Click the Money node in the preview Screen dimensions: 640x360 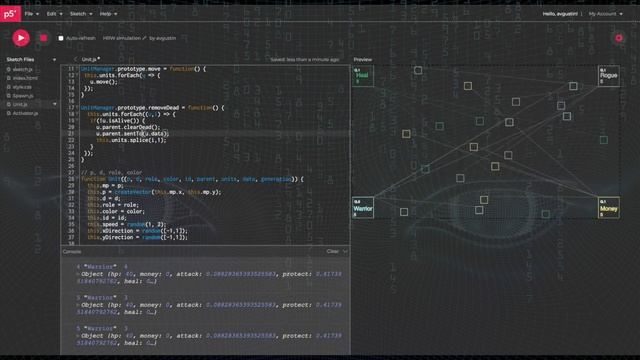pos(608,208)
